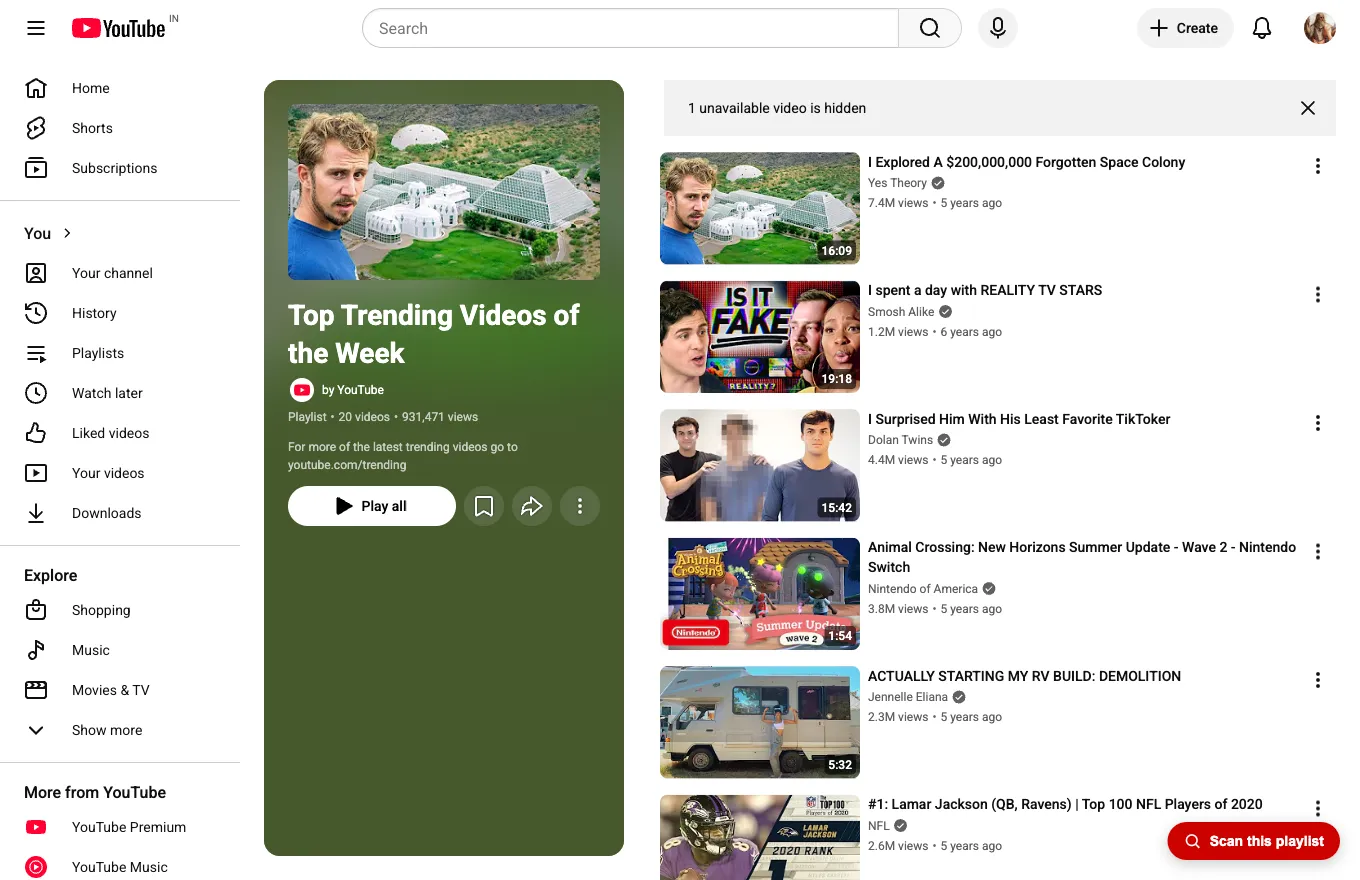Click the Home icon in the sidebar

[x=36, y=88]
